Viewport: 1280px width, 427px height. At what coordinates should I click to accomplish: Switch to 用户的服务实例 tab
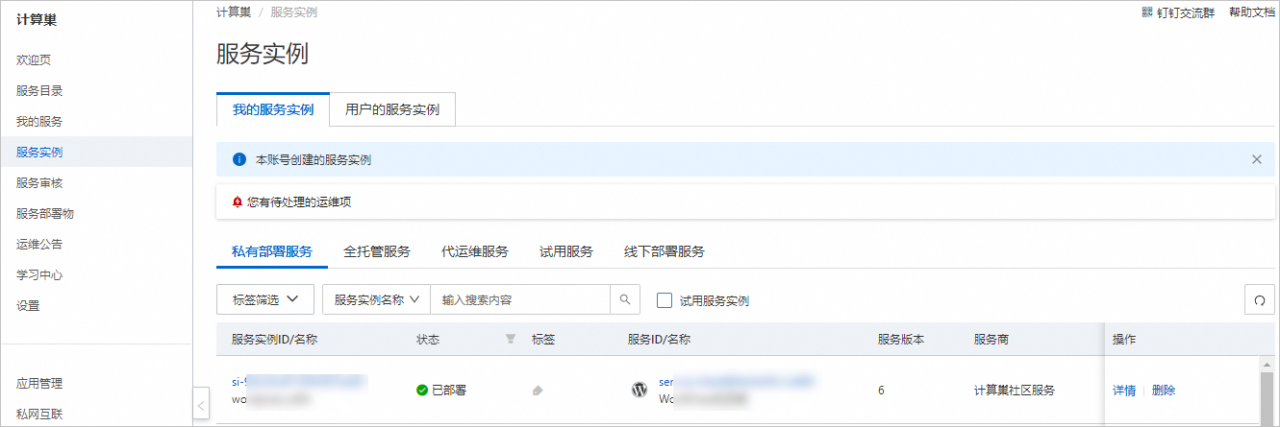point(392,109)
